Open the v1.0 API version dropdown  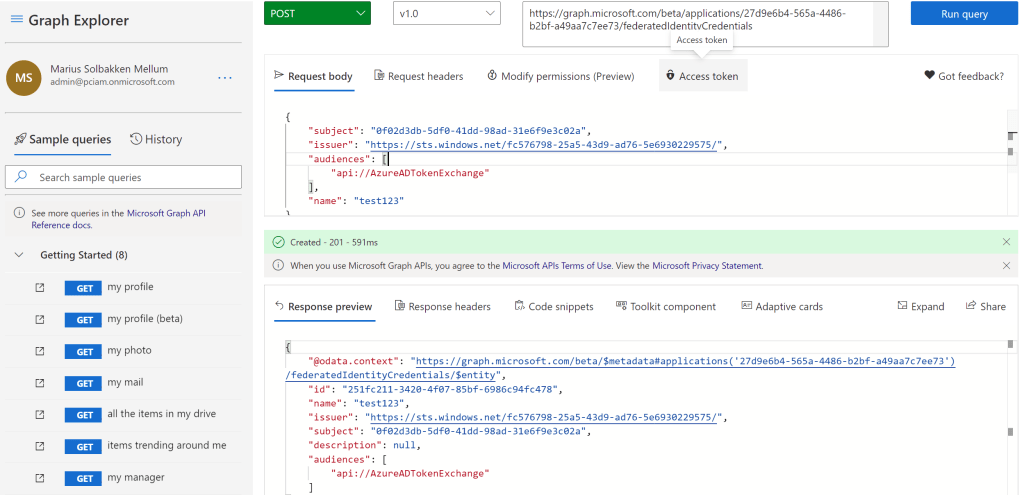tap(445, 13)
